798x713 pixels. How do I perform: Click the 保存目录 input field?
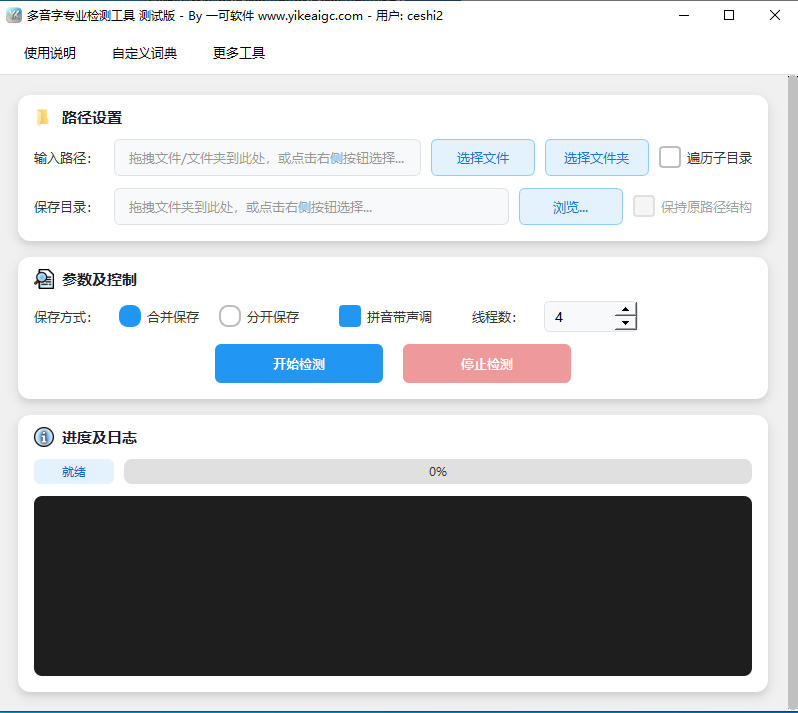[x=311, y=207]
